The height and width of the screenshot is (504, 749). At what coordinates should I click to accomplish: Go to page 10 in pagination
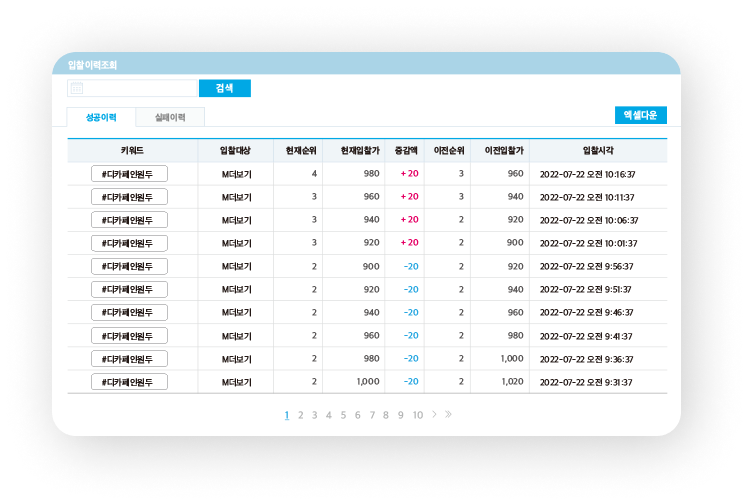point(418,415)
